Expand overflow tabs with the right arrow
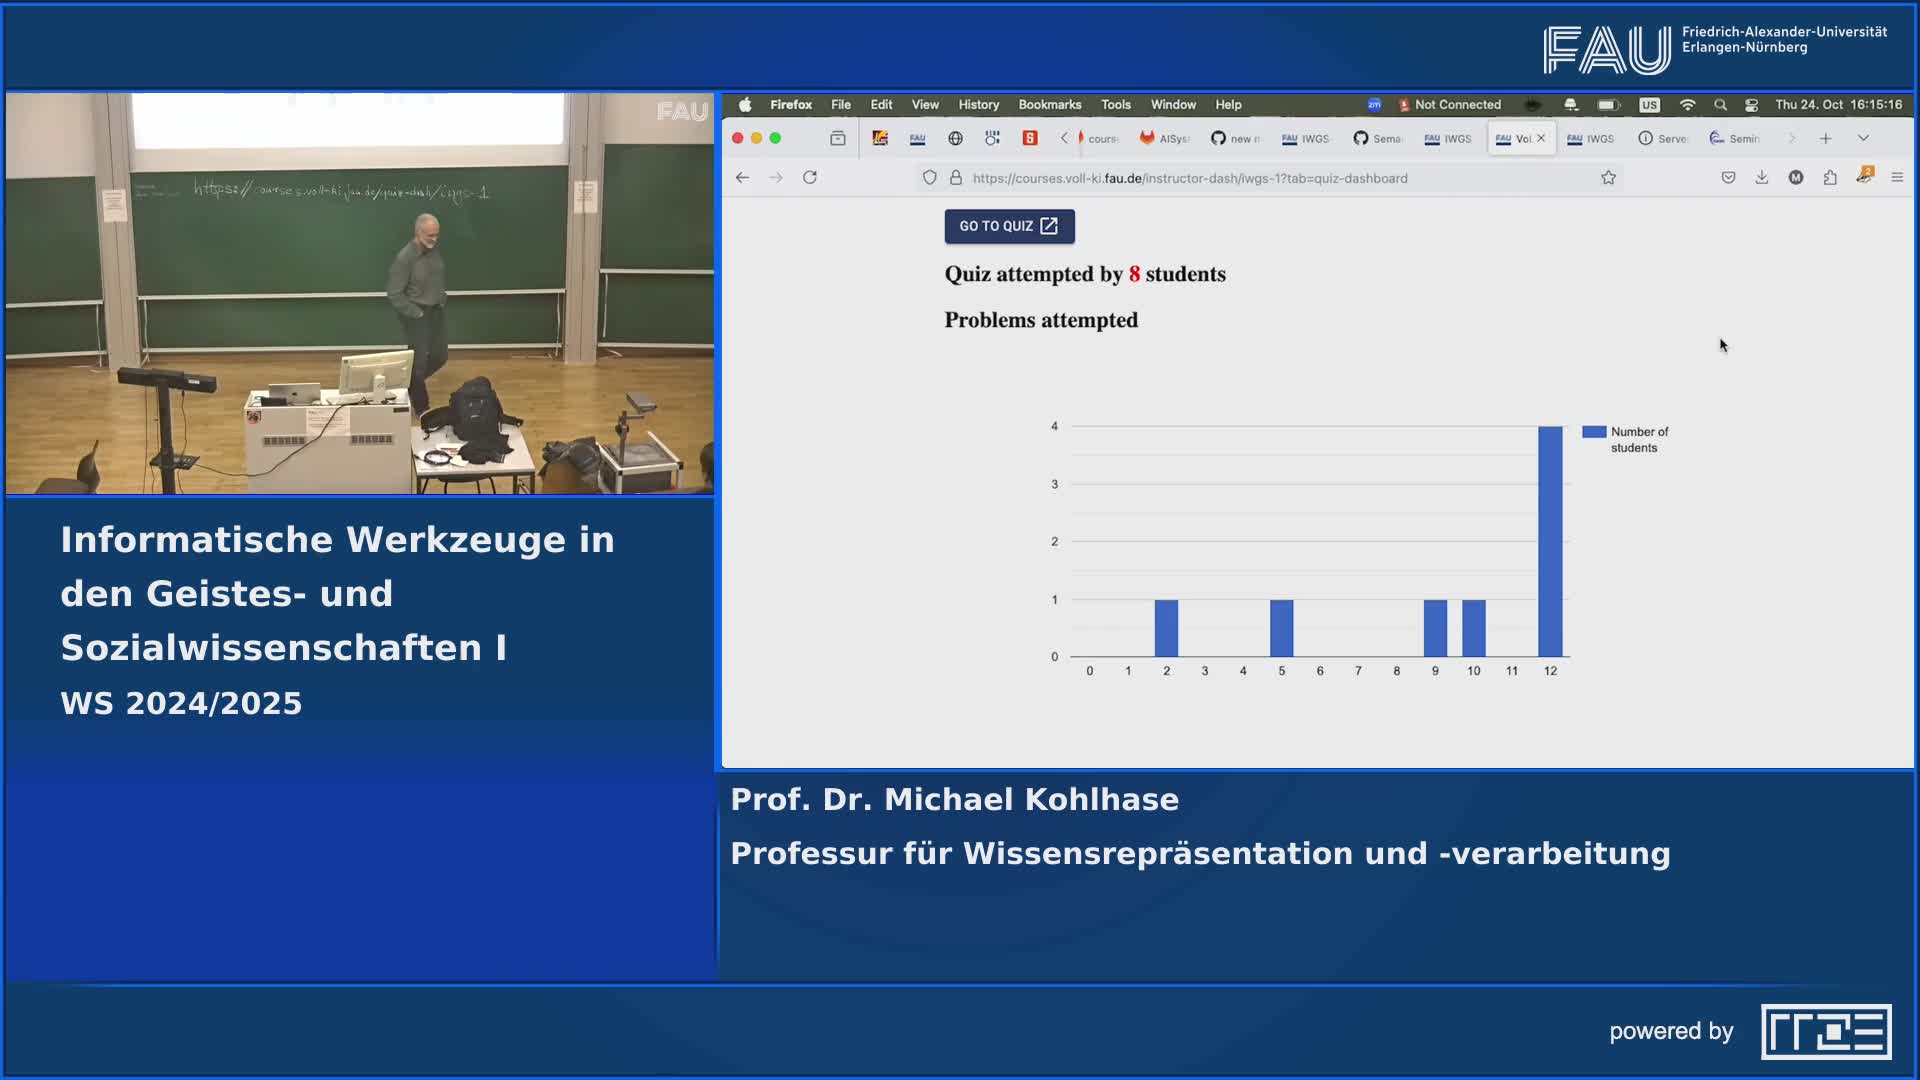The image size is (1920, 1080). point(1791,138)
